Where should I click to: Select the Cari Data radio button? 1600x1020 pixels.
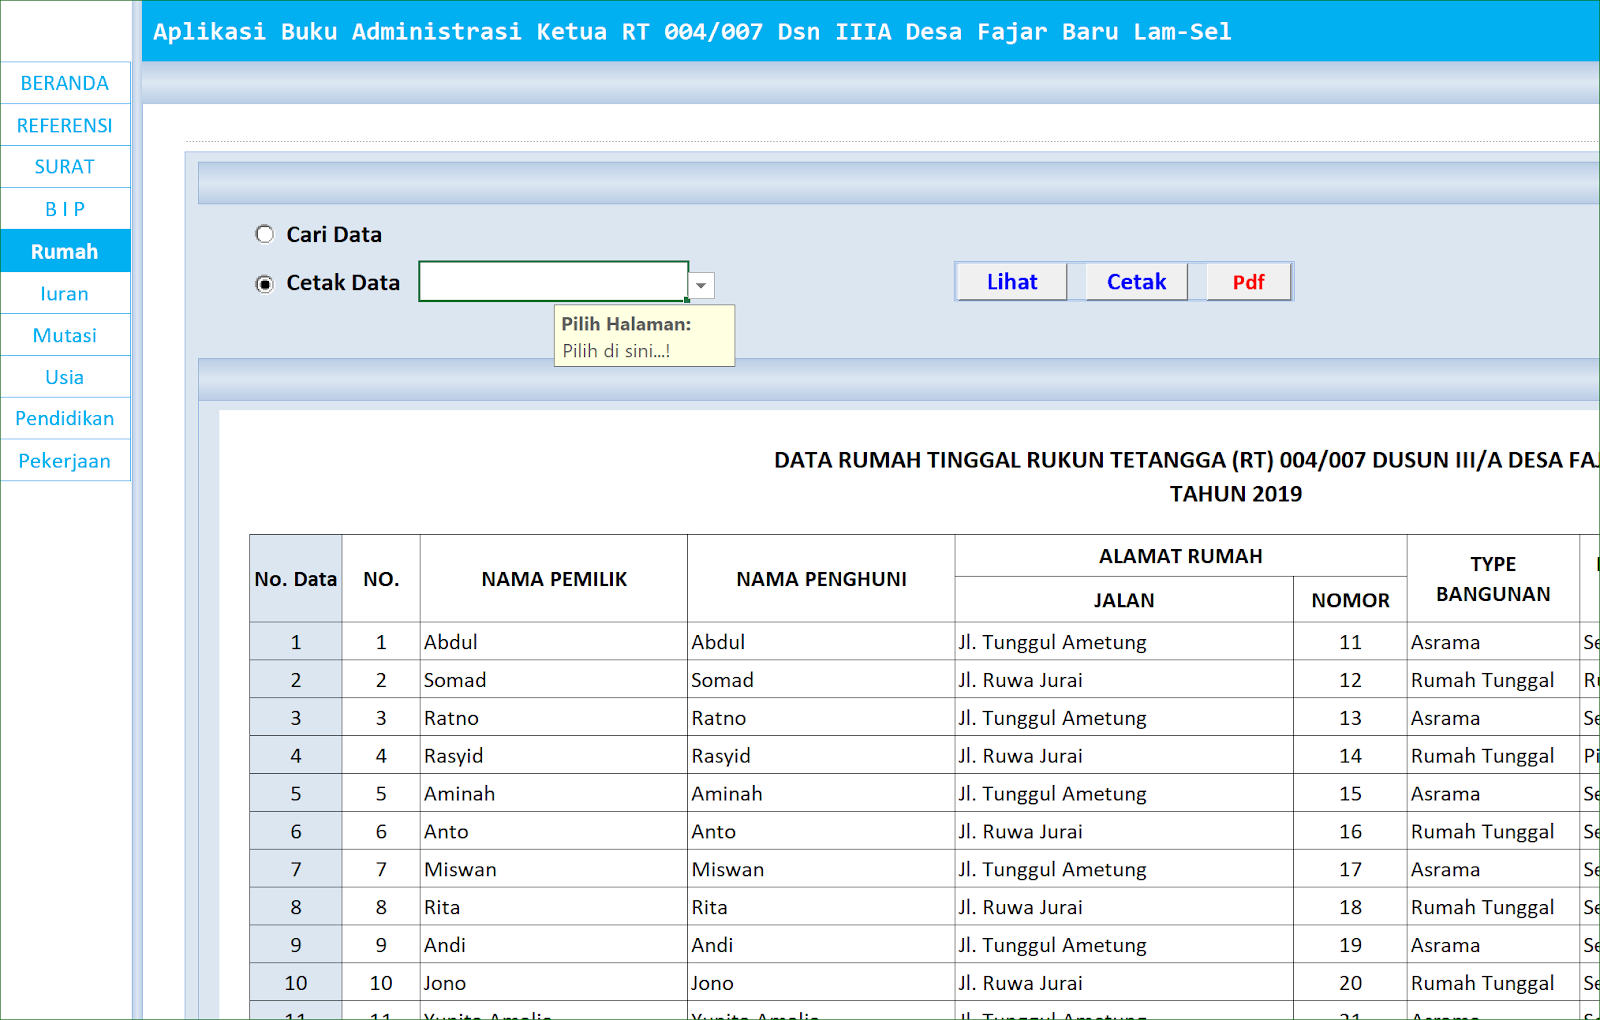tap(264, 234)
